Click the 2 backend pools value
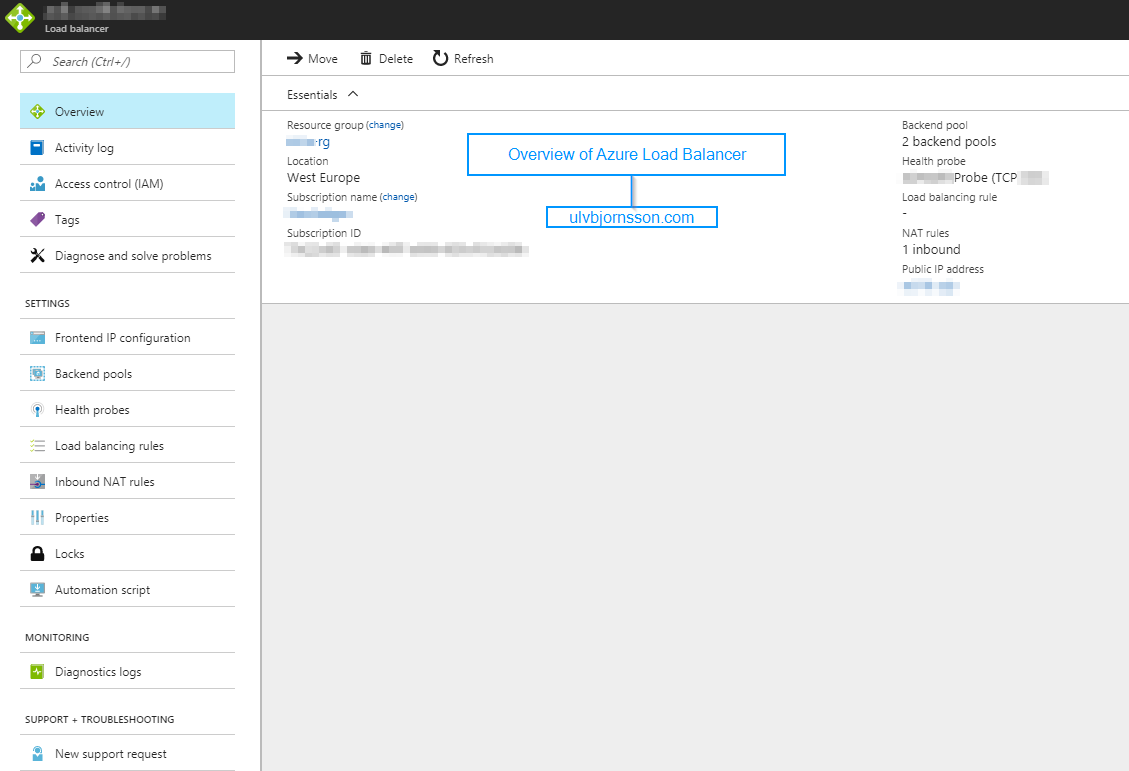The width and height of the screenshot is (1129, 771). pos(949,142)
